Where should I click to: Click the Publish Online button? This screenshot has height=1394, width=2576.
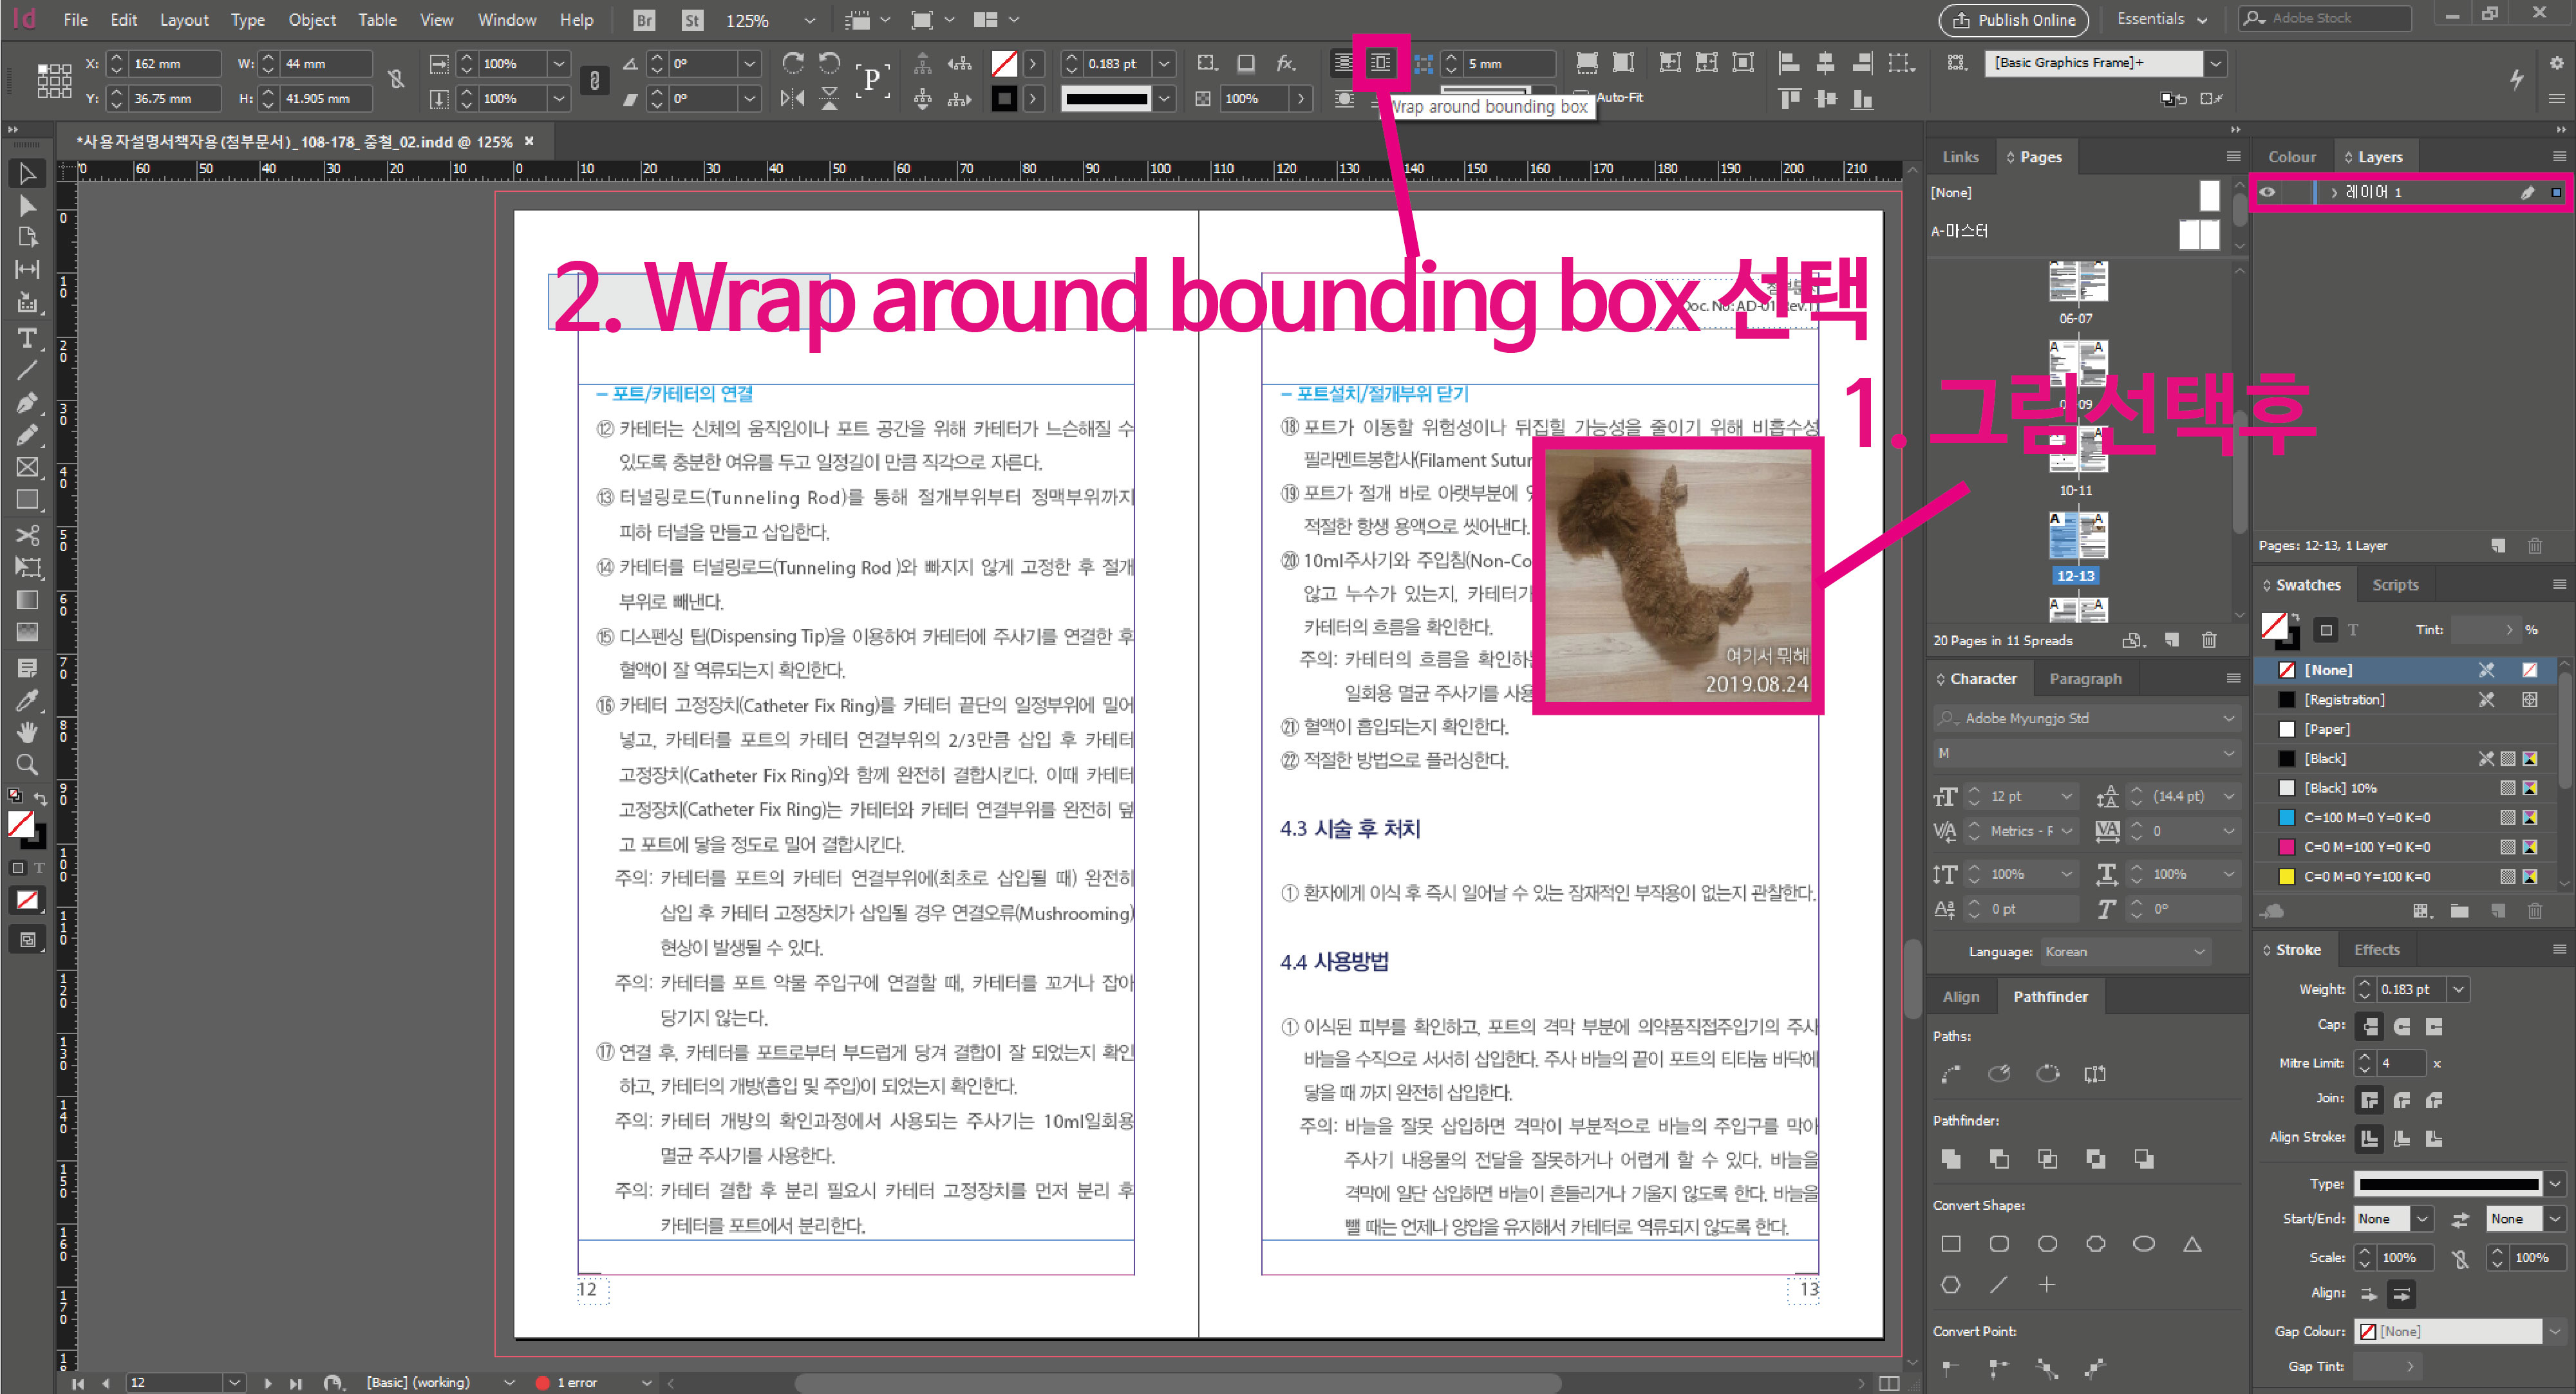[2015, 20]
